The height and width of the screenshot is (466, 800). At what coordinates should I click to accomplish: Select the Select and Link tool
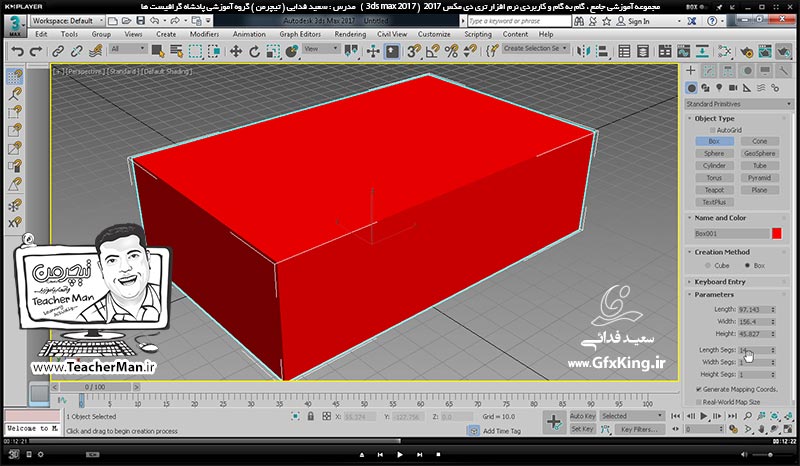58,52
